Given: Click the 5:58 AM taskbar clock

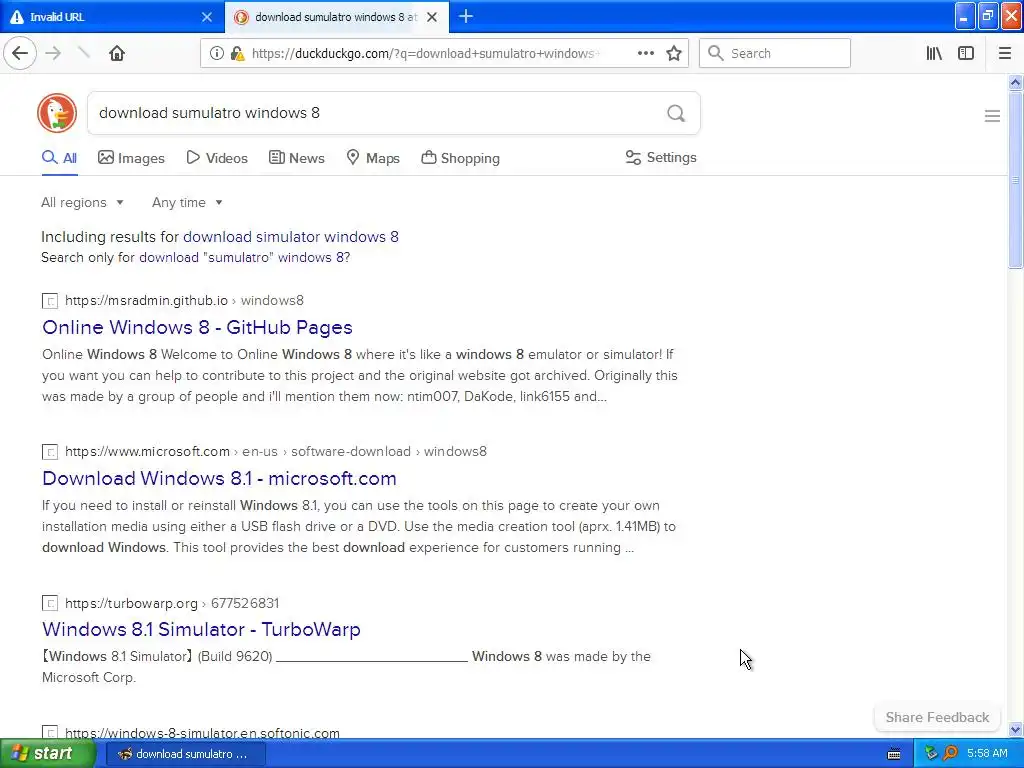Looking at the screenshot, I should [987, 754].
